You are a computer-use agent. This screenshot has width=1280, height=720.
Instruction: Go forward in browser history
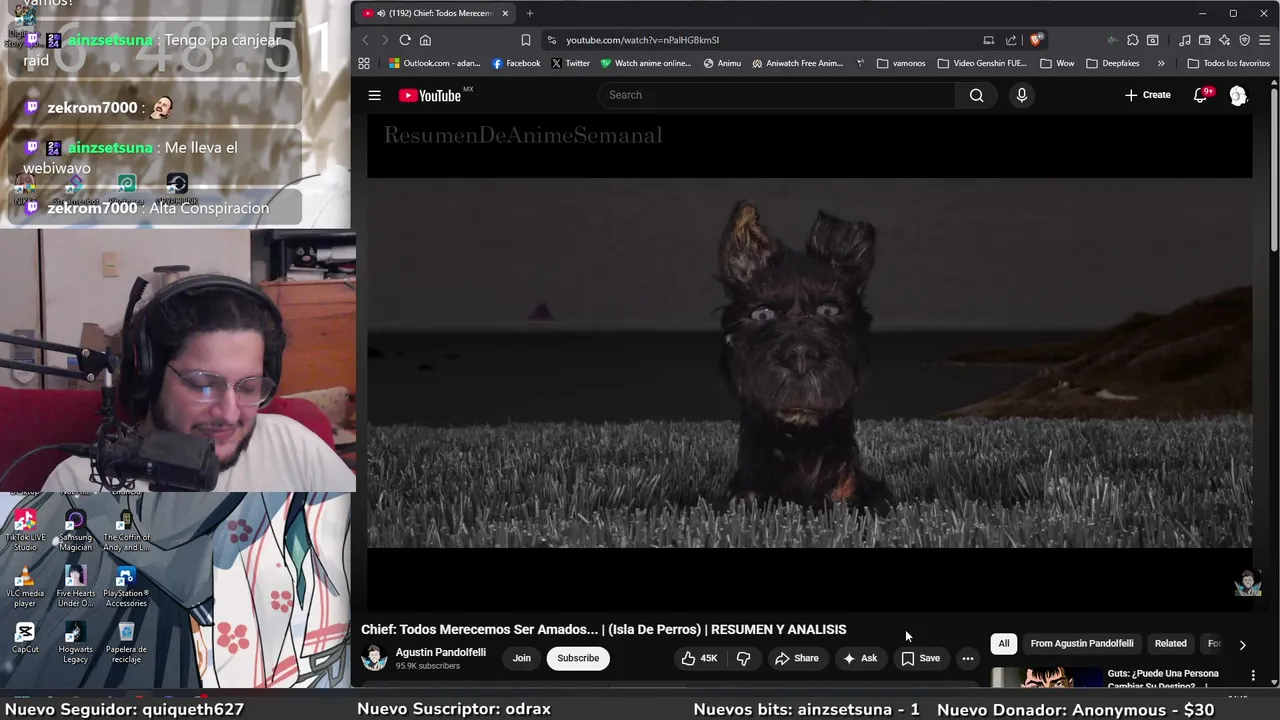[384, 40]
